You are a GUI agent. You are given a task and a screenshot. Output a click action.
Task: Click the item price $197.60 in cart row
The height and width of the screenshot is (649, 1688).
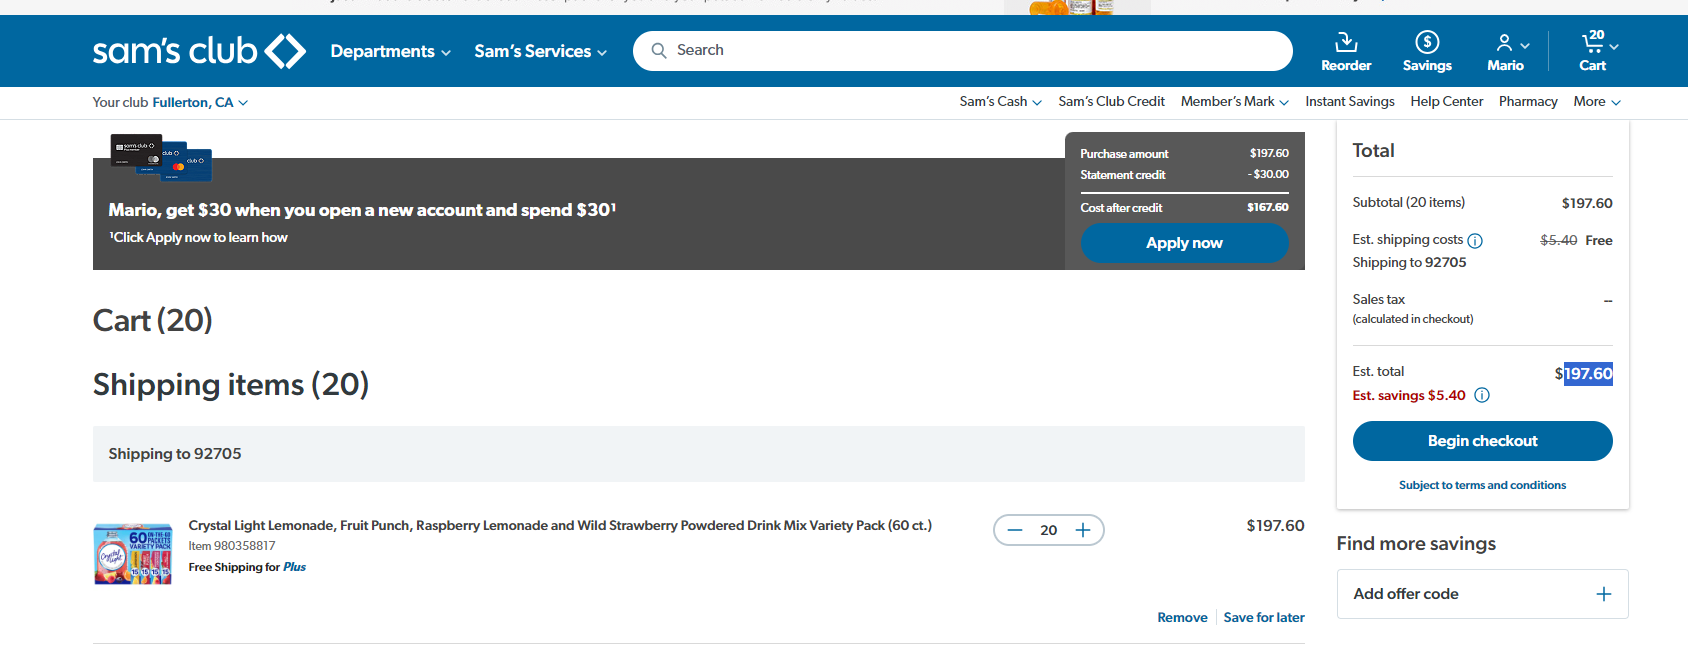1275,526
